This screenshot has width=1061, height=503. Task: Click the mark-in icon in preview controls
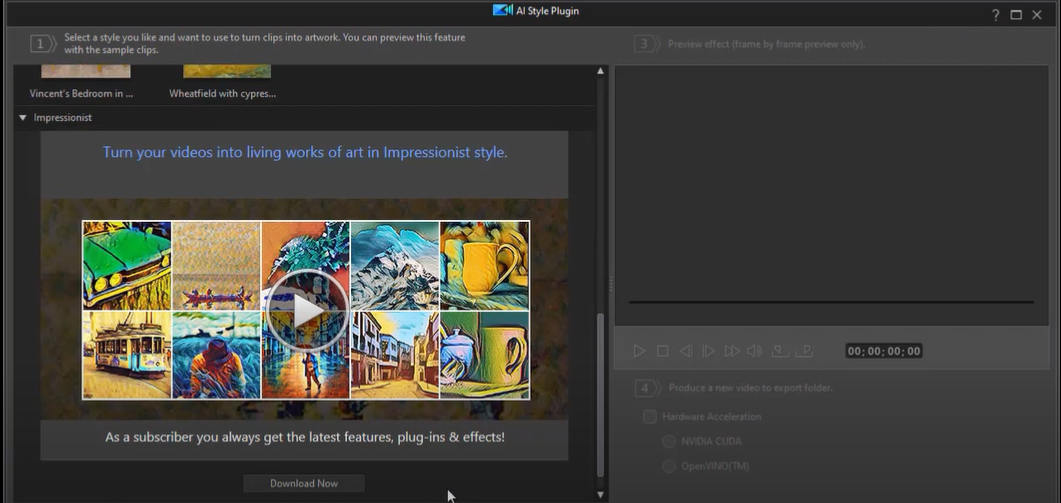click(780, 351)
